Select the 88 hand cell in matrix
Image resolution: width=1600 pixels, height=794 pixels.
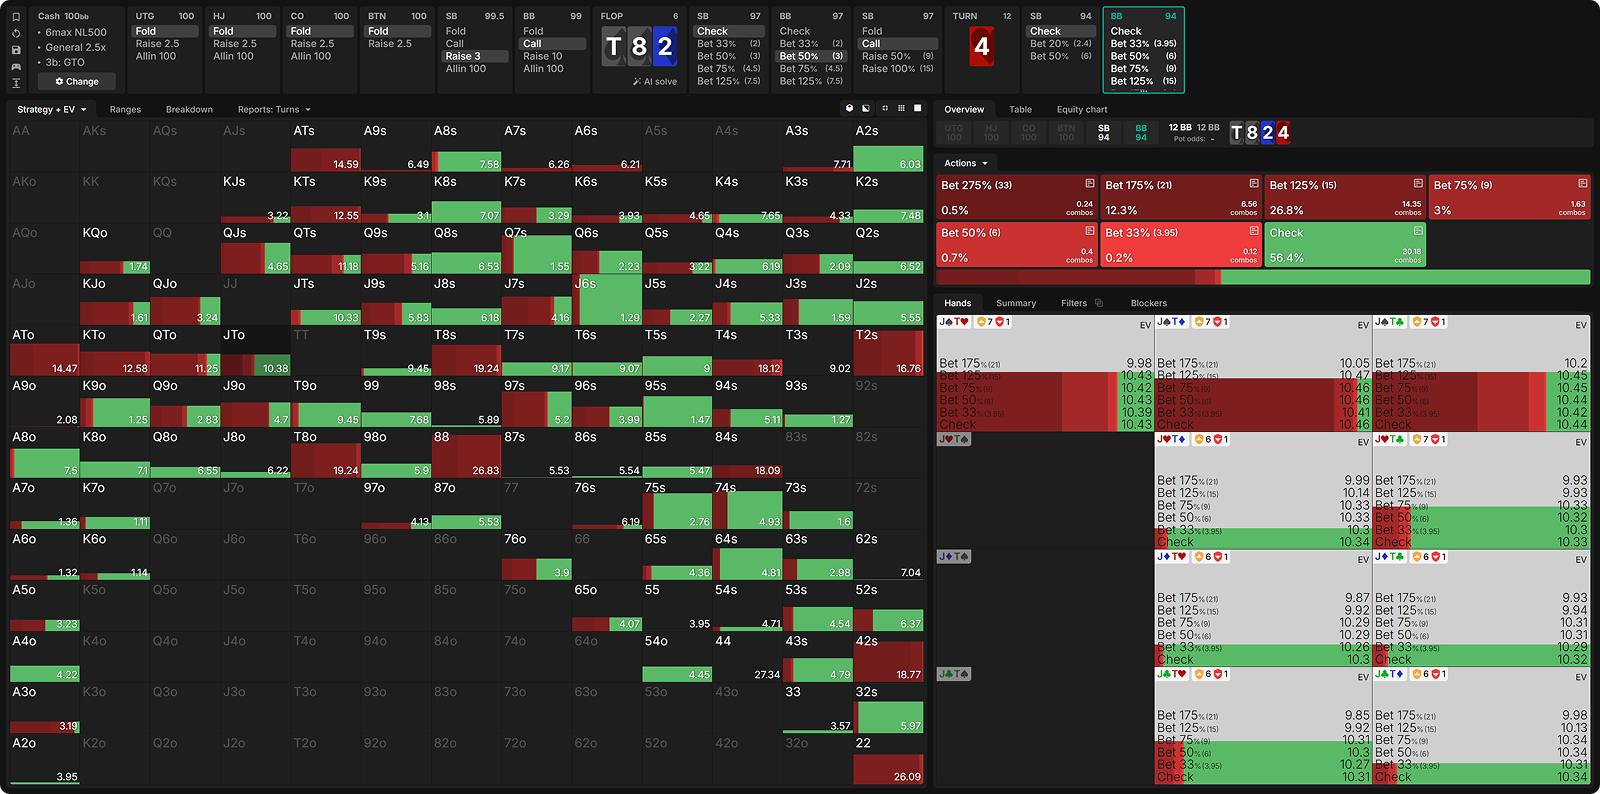[x=466, y=452]
